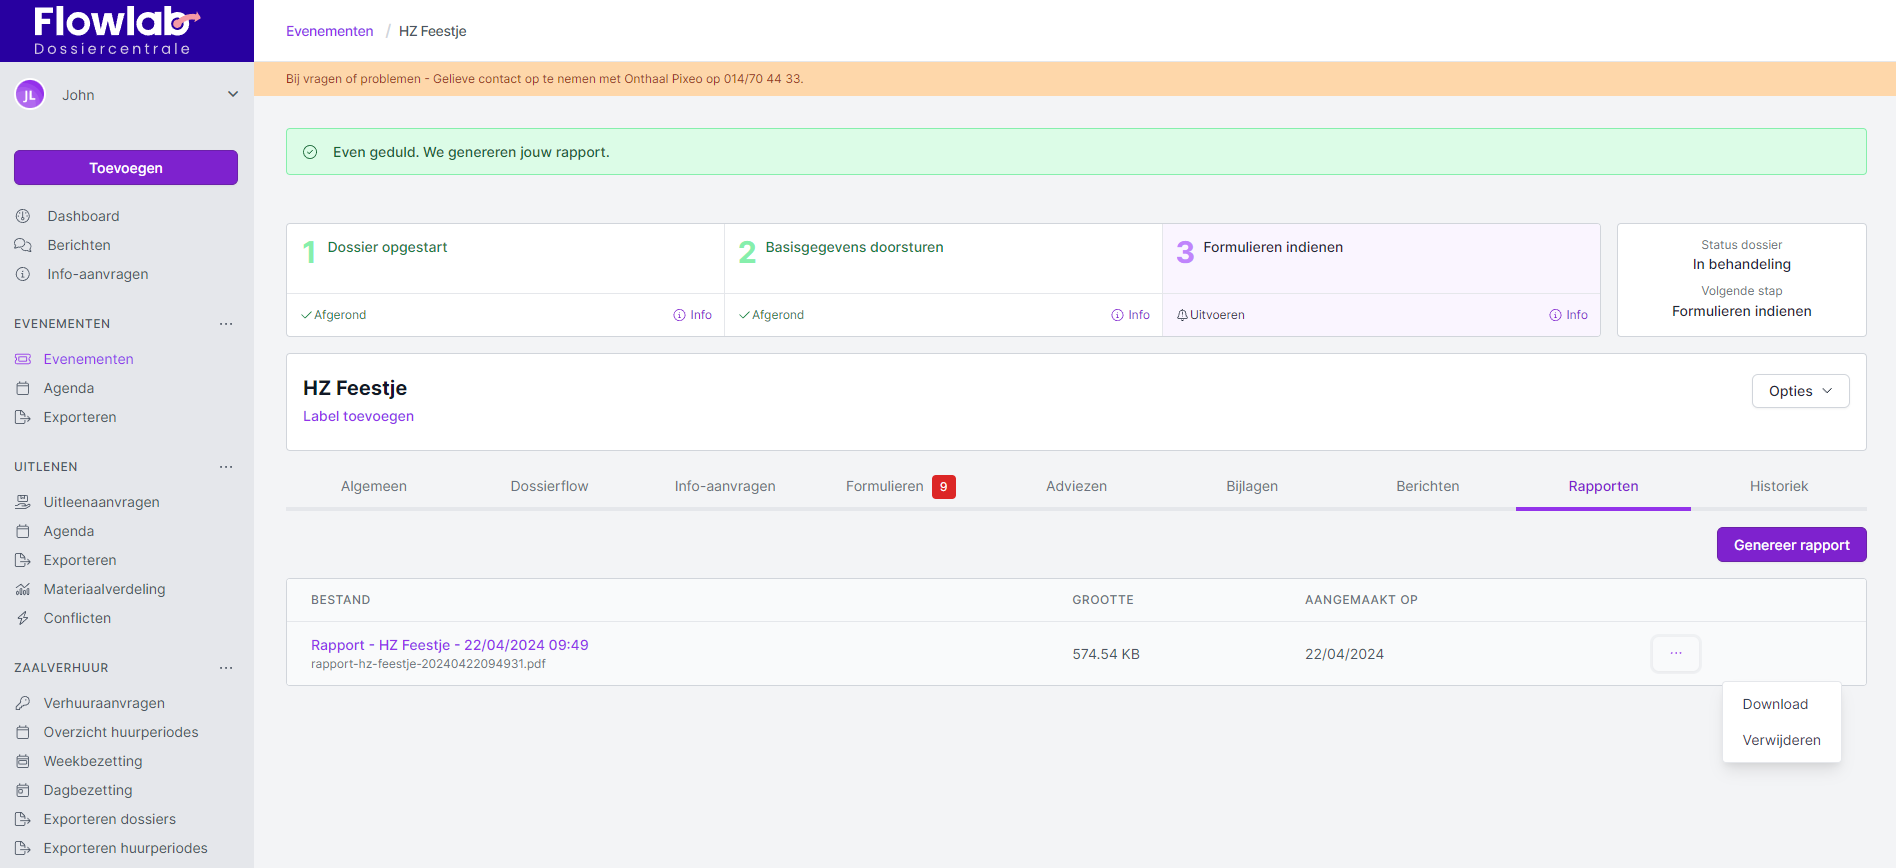
Task: Click the JL user avatar
Action: (30, 95)
